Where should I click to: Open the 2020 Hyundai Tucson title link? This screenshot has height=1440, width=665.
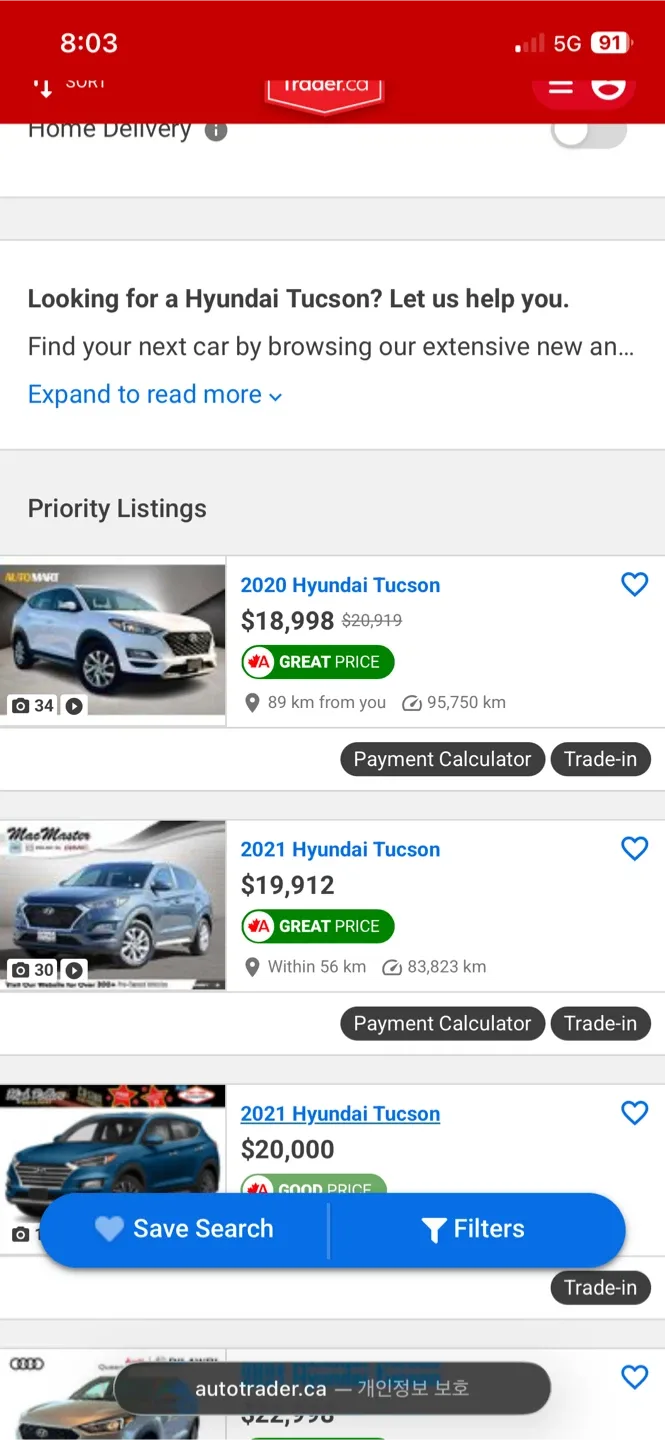pos(340,585)
